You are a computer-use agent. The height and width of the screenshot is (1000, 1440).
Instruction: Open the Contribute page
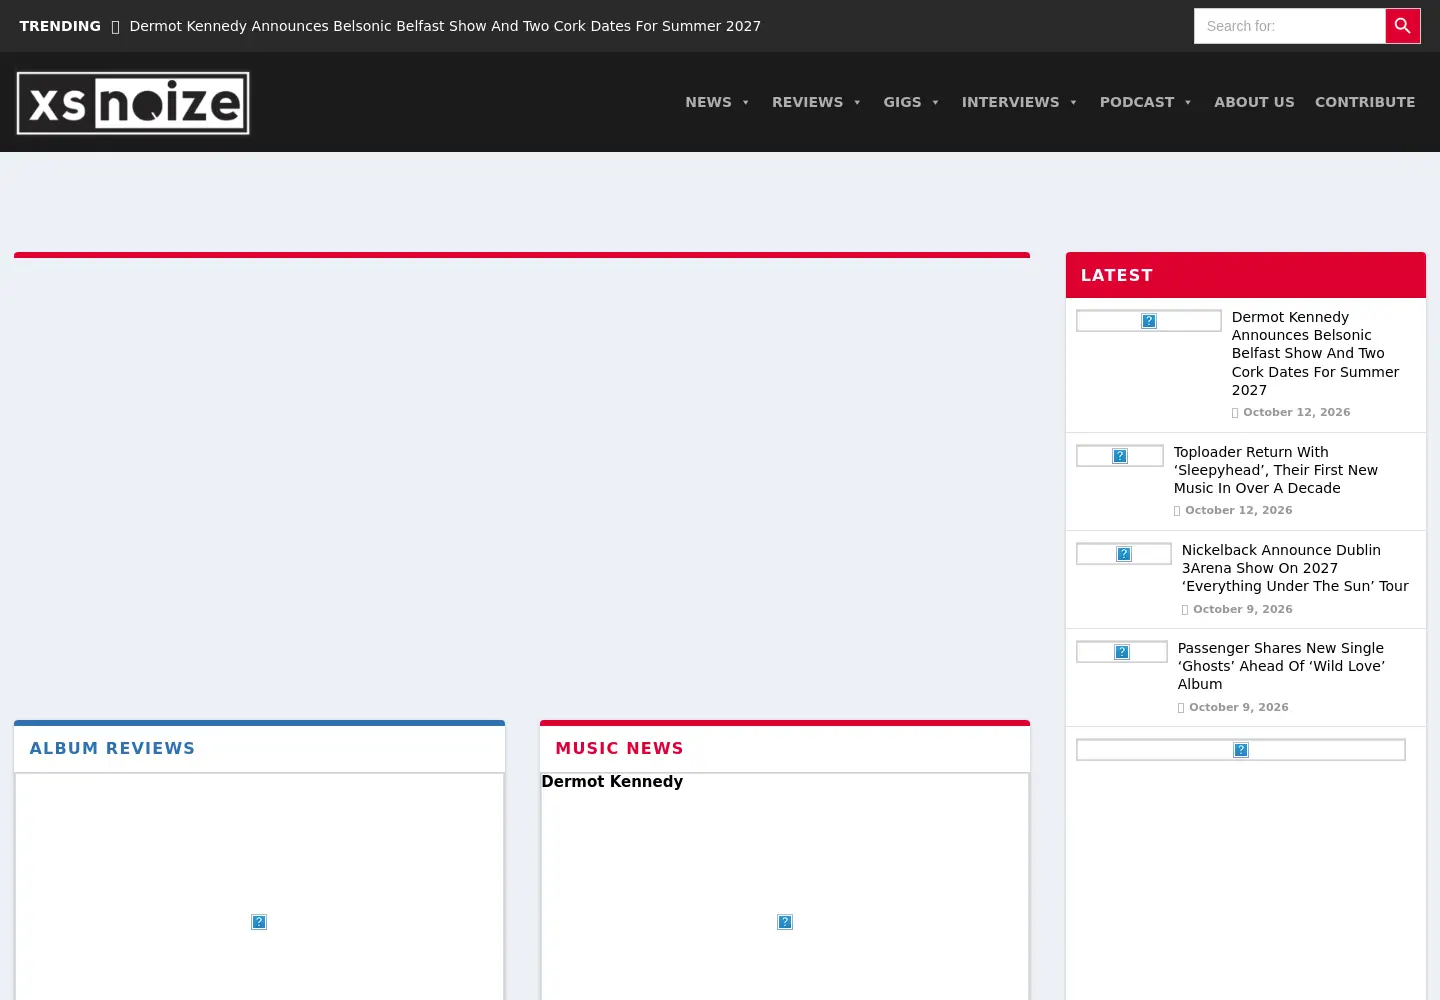[x=1365, y=102]
